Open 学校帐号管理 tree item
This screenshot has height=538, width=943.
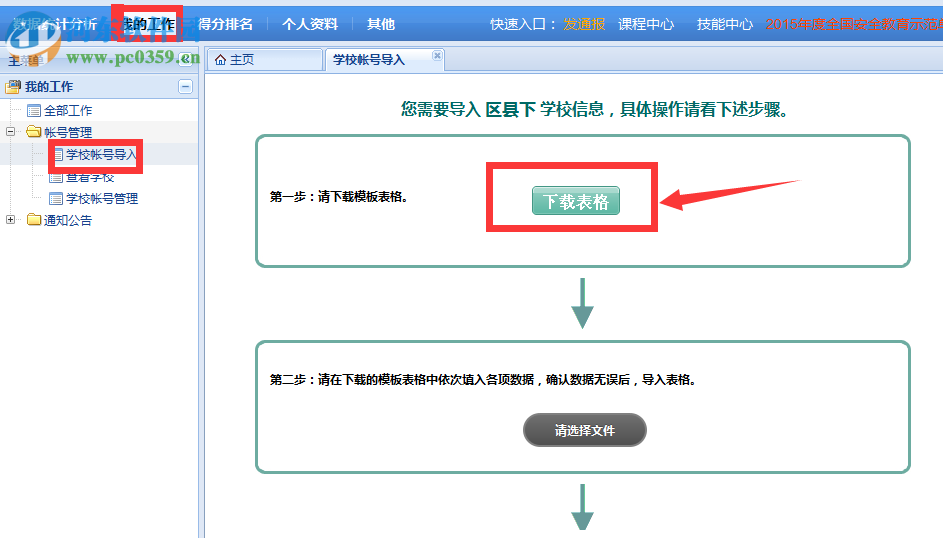point(102,198)
